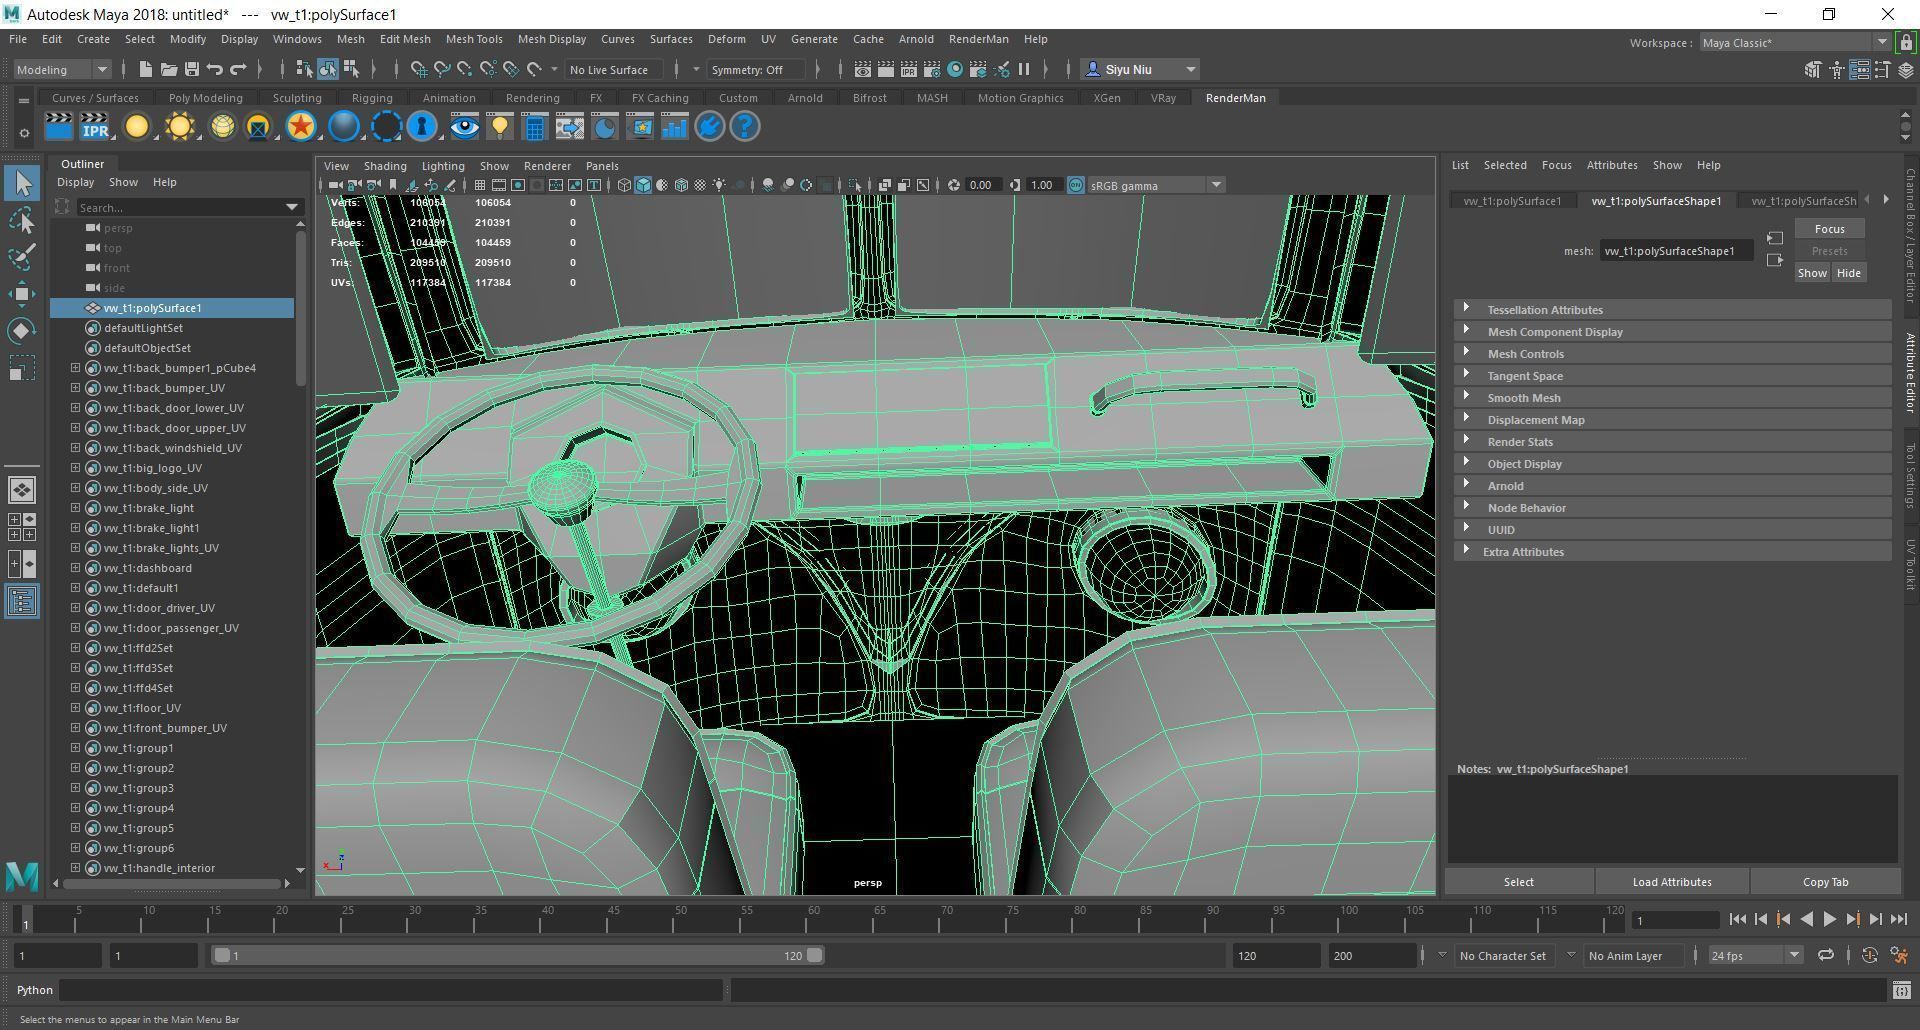Toggle select by object type mode
1920x1030 pixels.
click(x=328, y=69)
